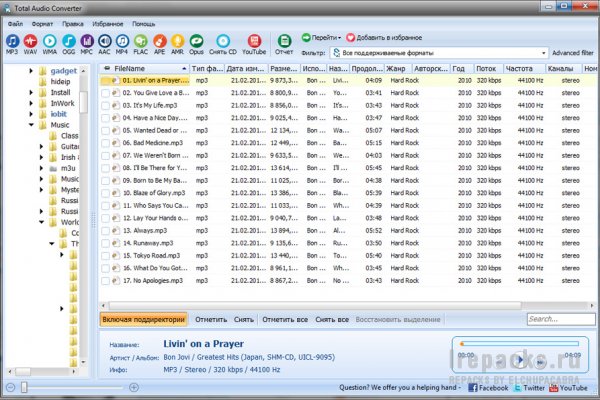Open YouTube link in footer
The image size is (600, 400).
pos(568,388)
